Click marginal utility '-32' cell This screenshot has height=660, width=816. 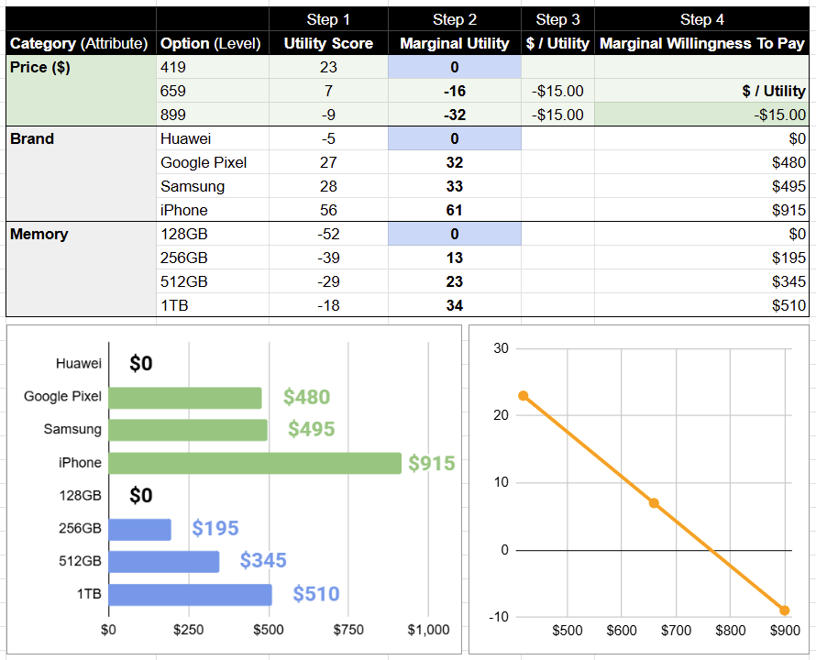[454, 115]
